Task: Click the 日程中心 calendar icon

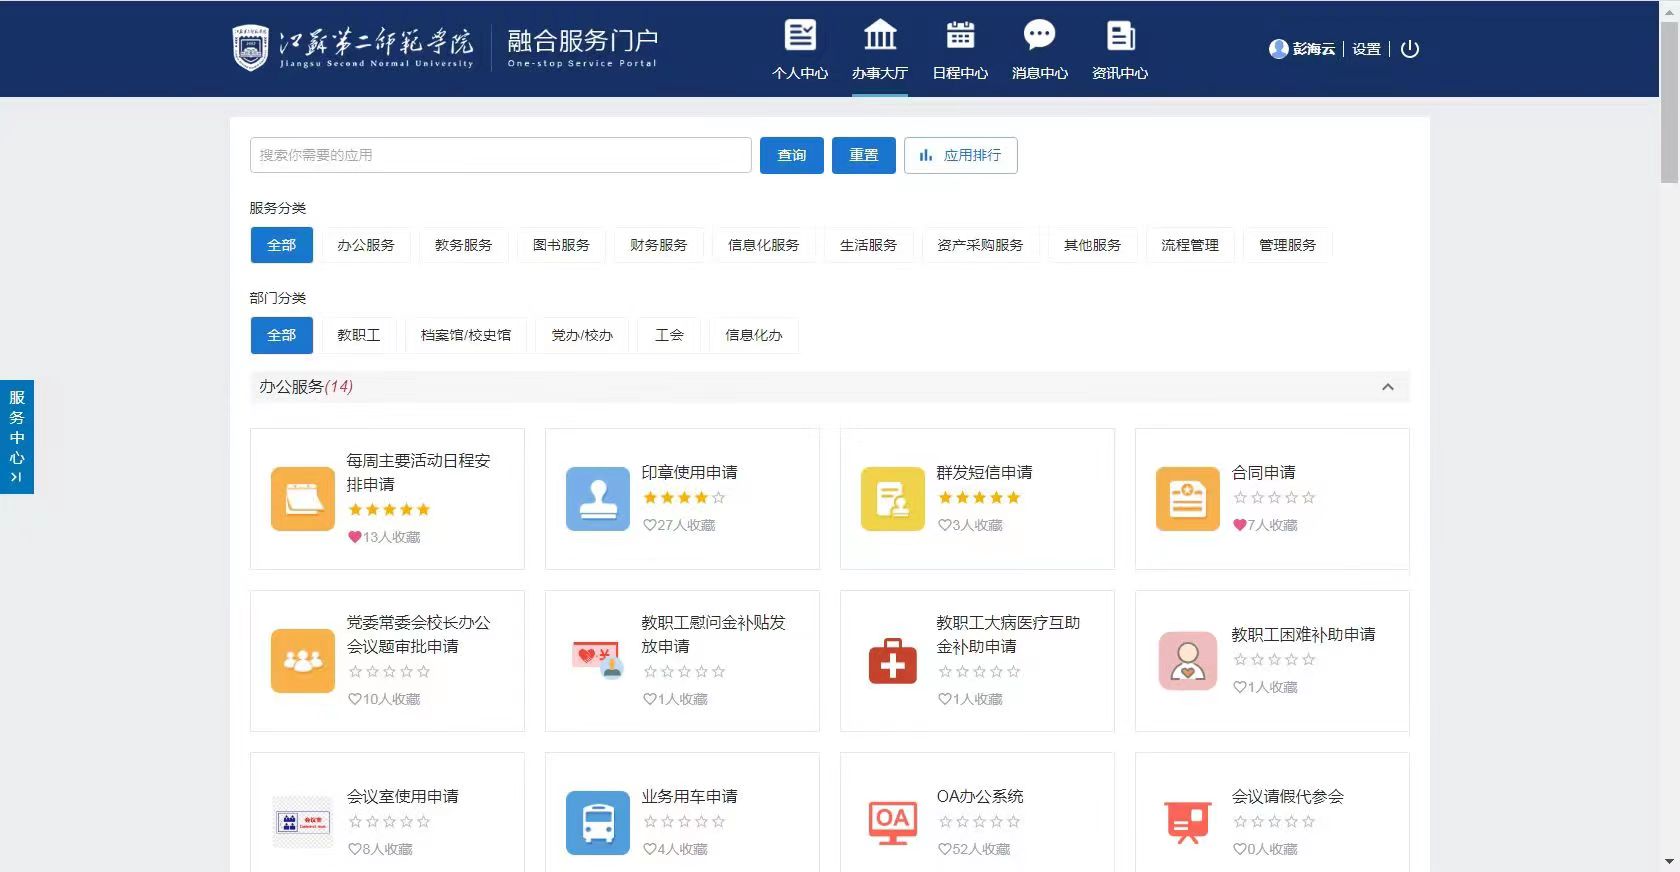Action: 960,36
